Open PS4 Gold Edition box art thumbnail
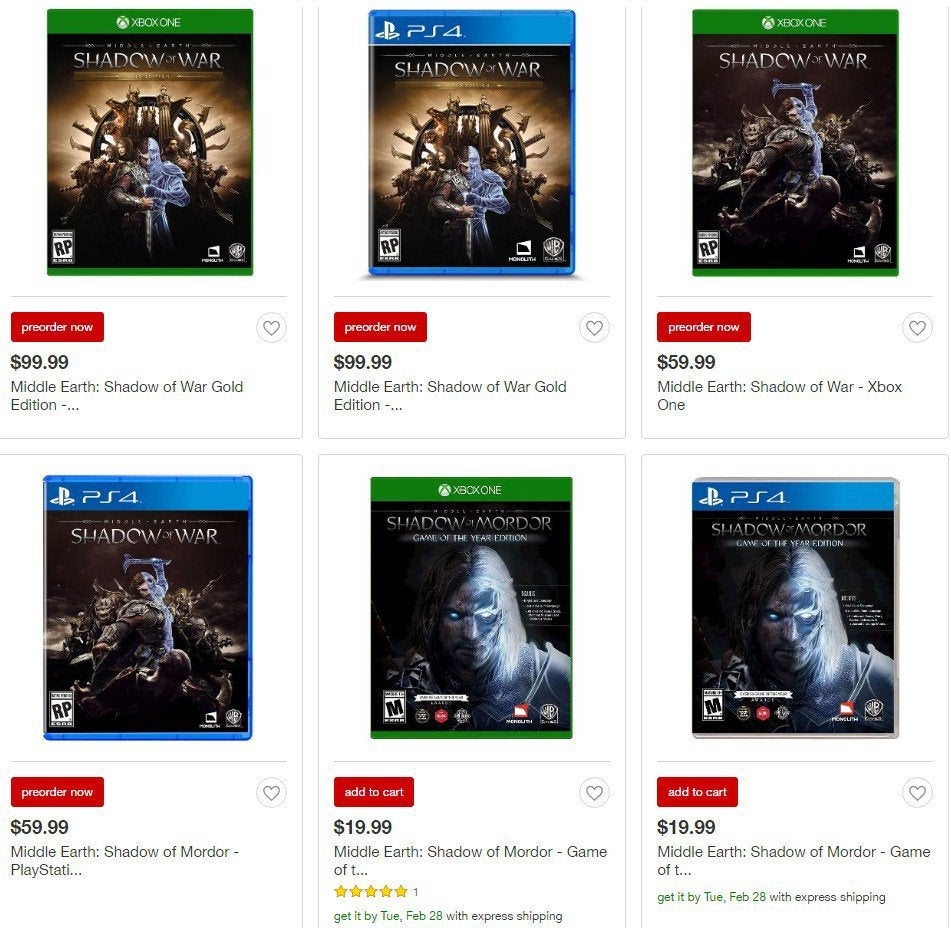 coord(472,143)
